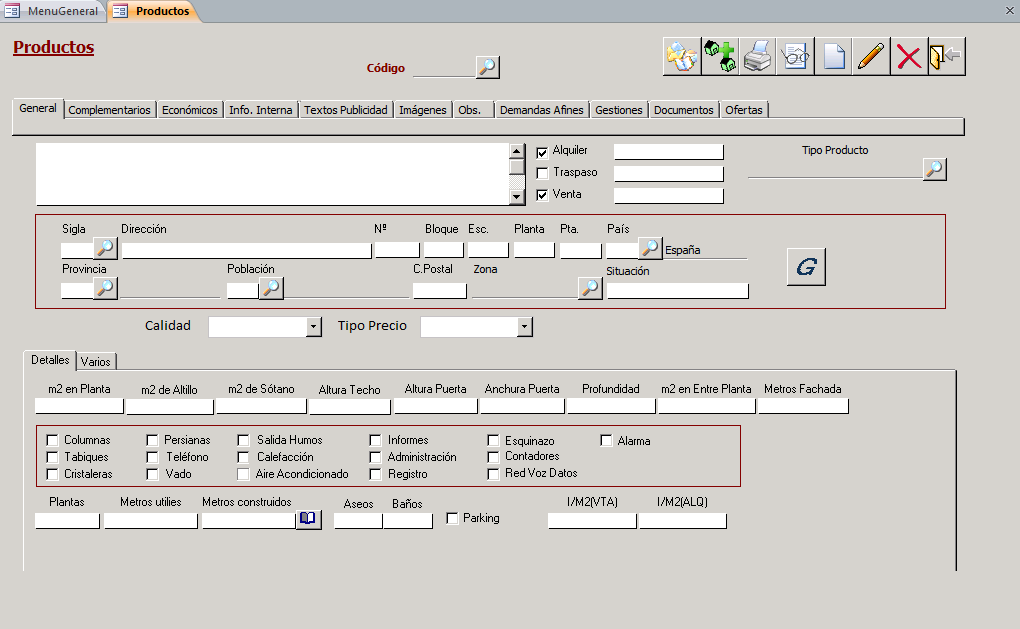Open the Sigla lookup magnifier
This screenshot has height=629, width=1020.
105,248
